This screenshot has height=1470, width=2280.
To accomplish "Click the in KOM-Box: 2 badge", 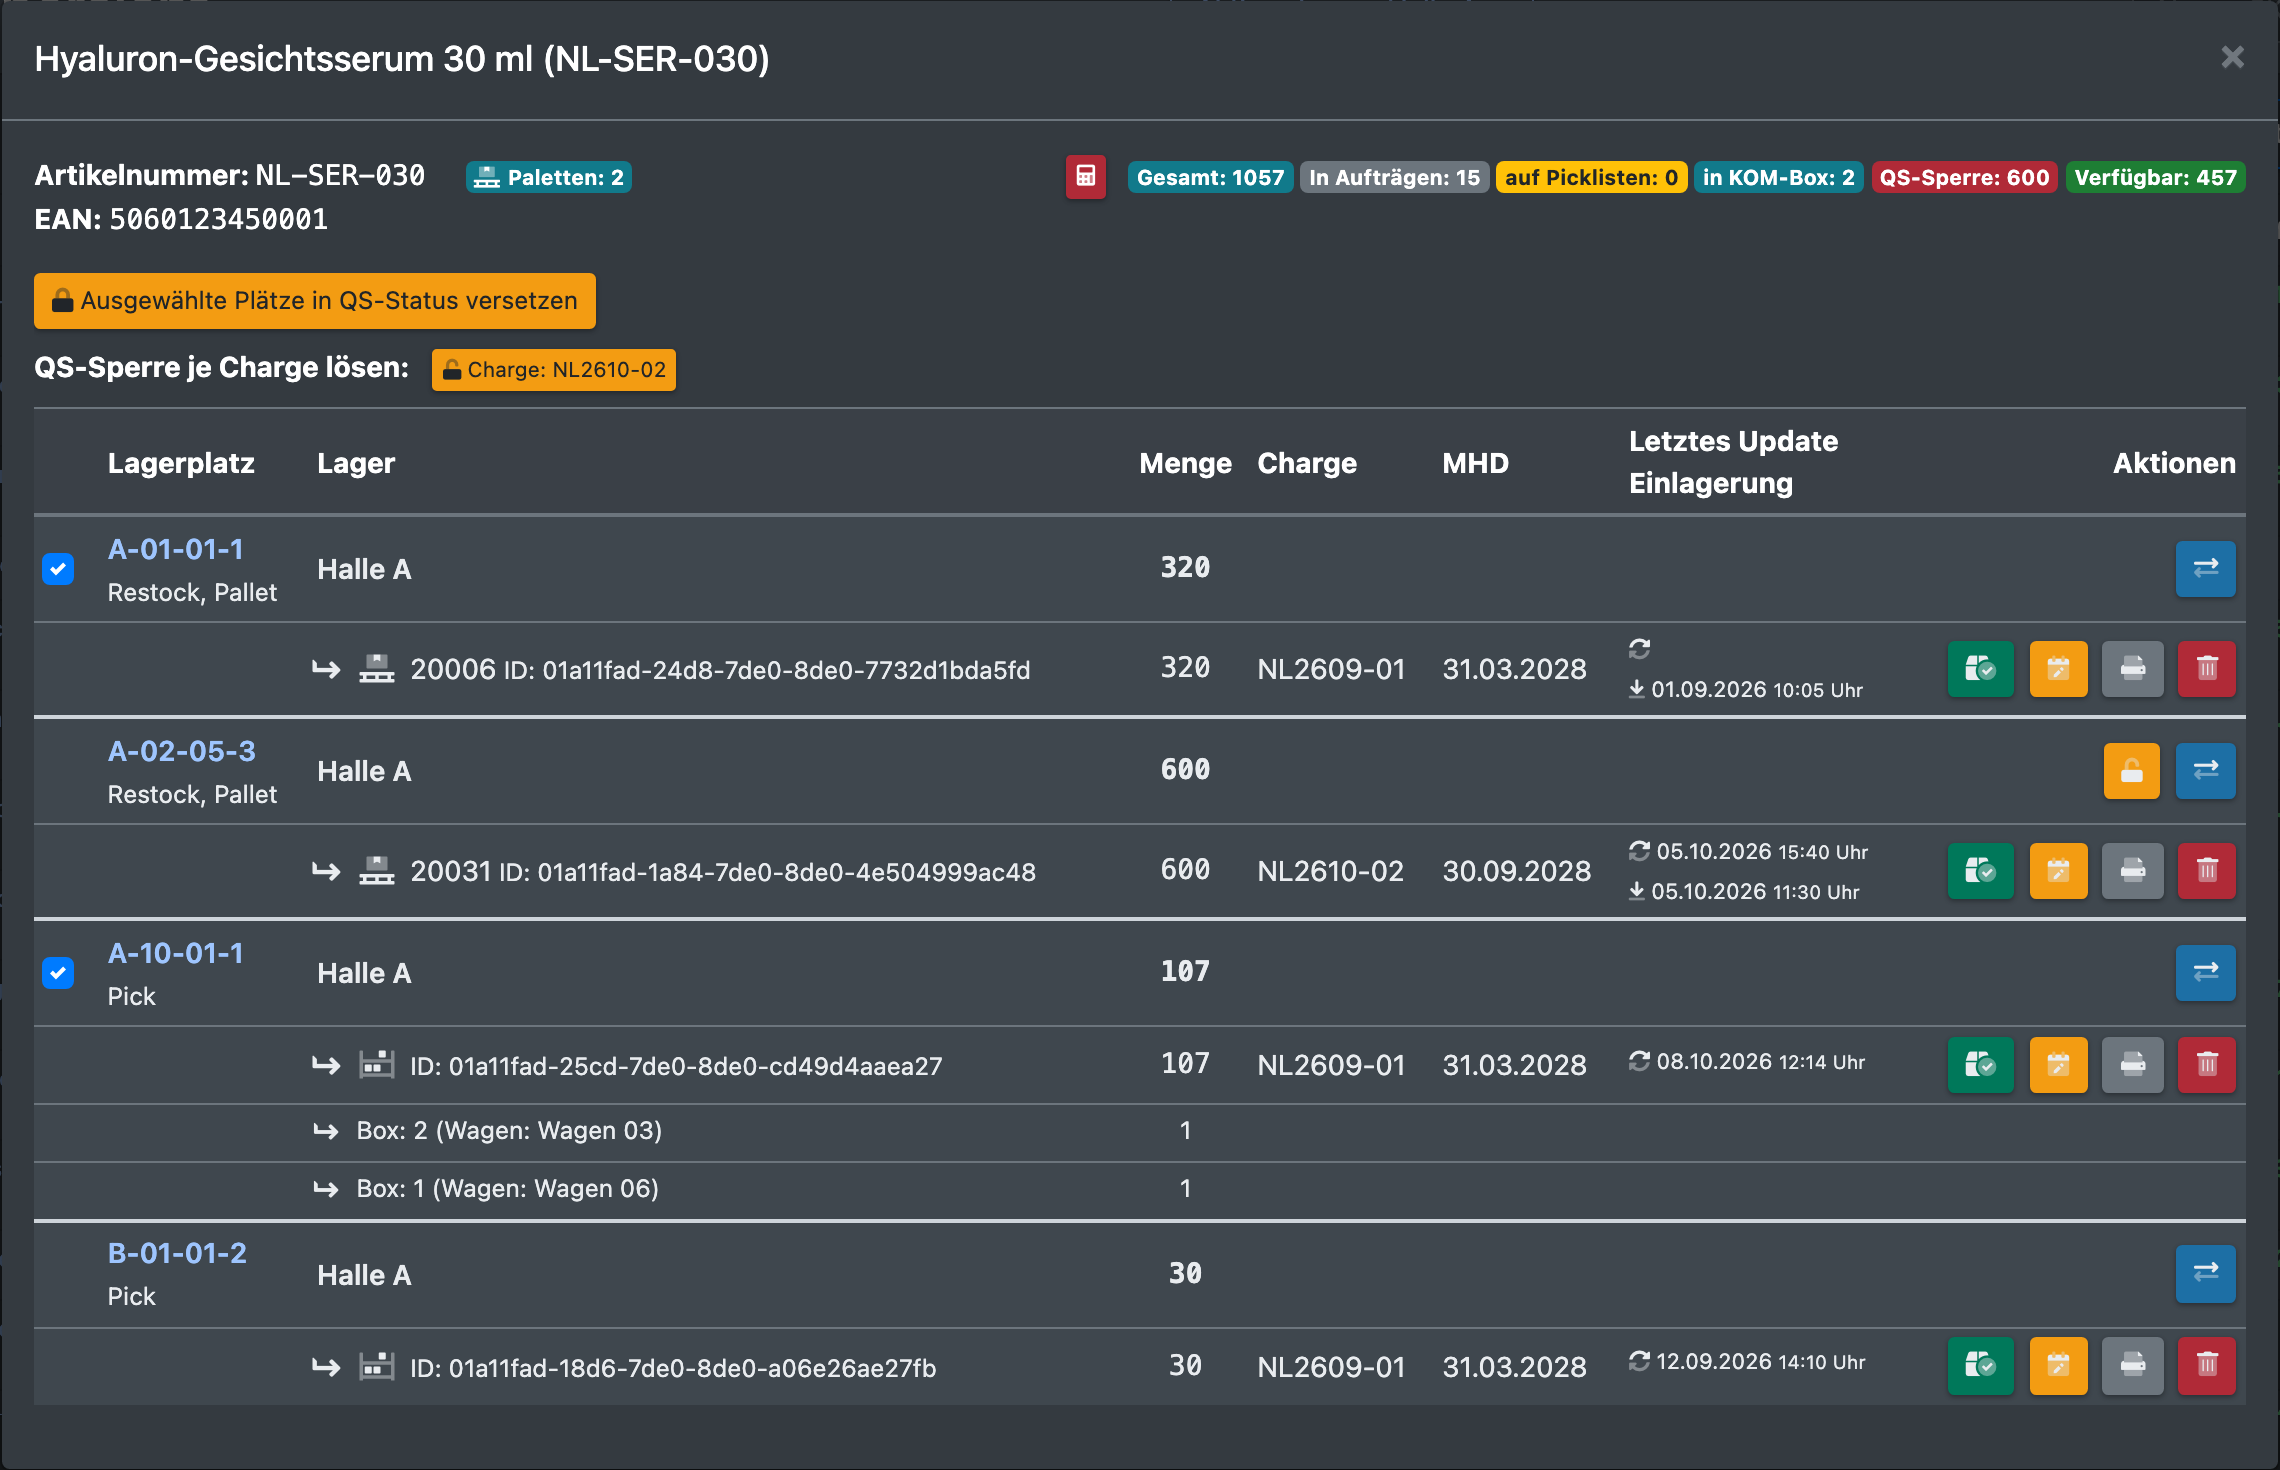I will tap(1778, 177).
